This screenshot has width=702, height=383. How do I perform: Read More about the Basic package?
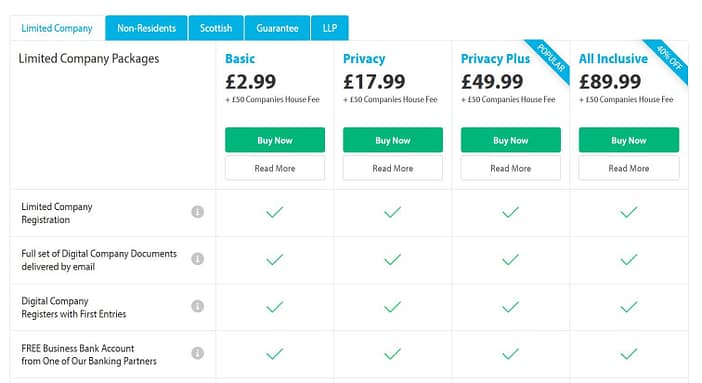(x=275, y=168)
